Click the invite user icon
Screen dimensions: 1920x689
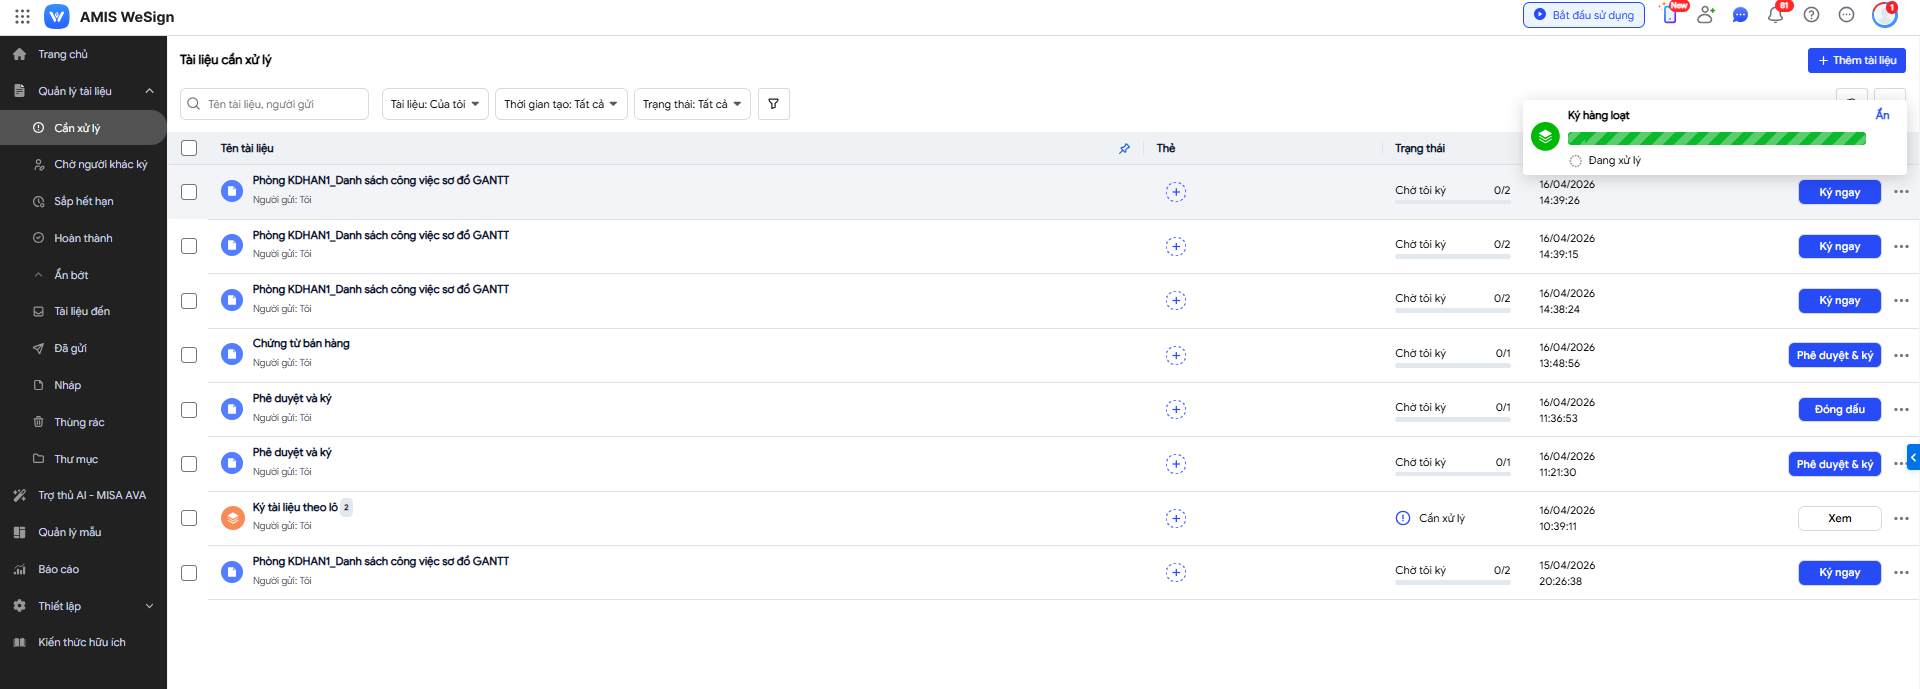click(x=1705, y=15)
